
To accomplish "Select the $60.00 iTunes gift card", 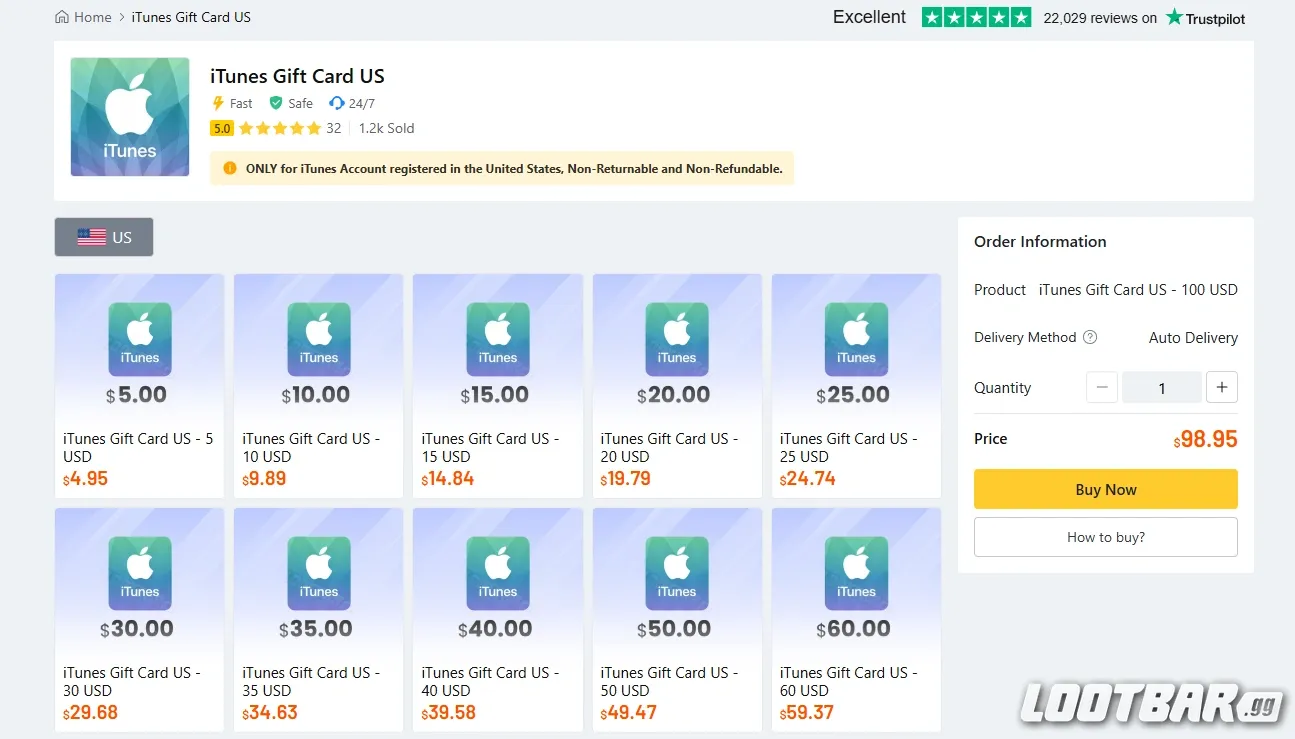I will 856,619.
